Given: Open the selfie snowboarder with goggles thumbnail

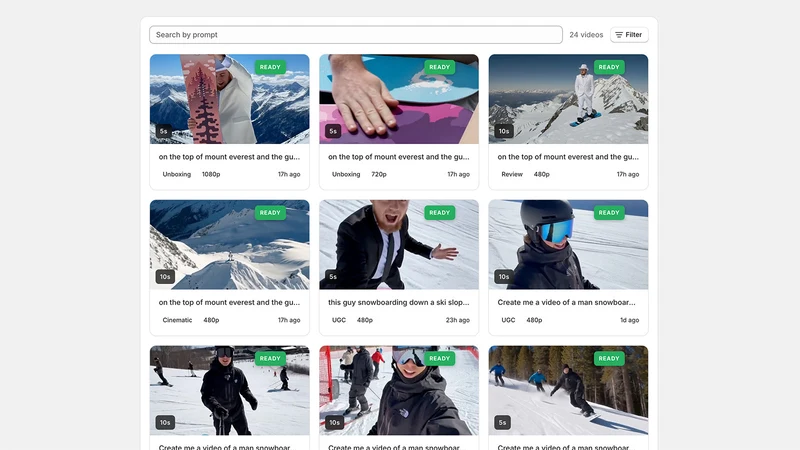Looking at the screenshot, I should click(x=399, y=390).
